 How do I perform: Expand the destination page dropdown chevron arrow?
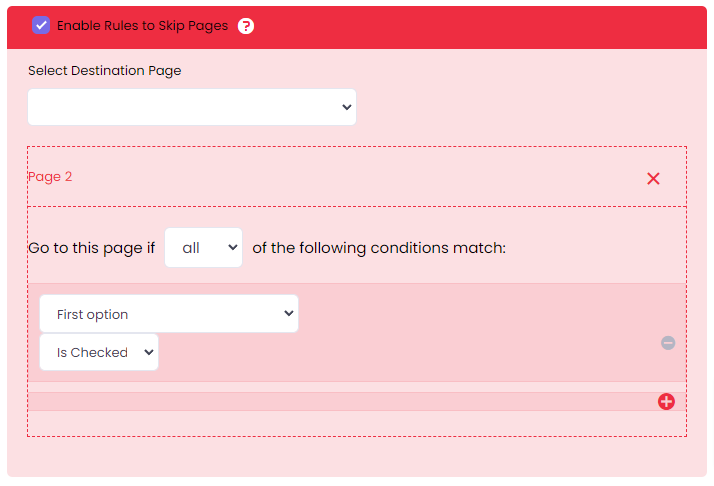pos(346,107)
